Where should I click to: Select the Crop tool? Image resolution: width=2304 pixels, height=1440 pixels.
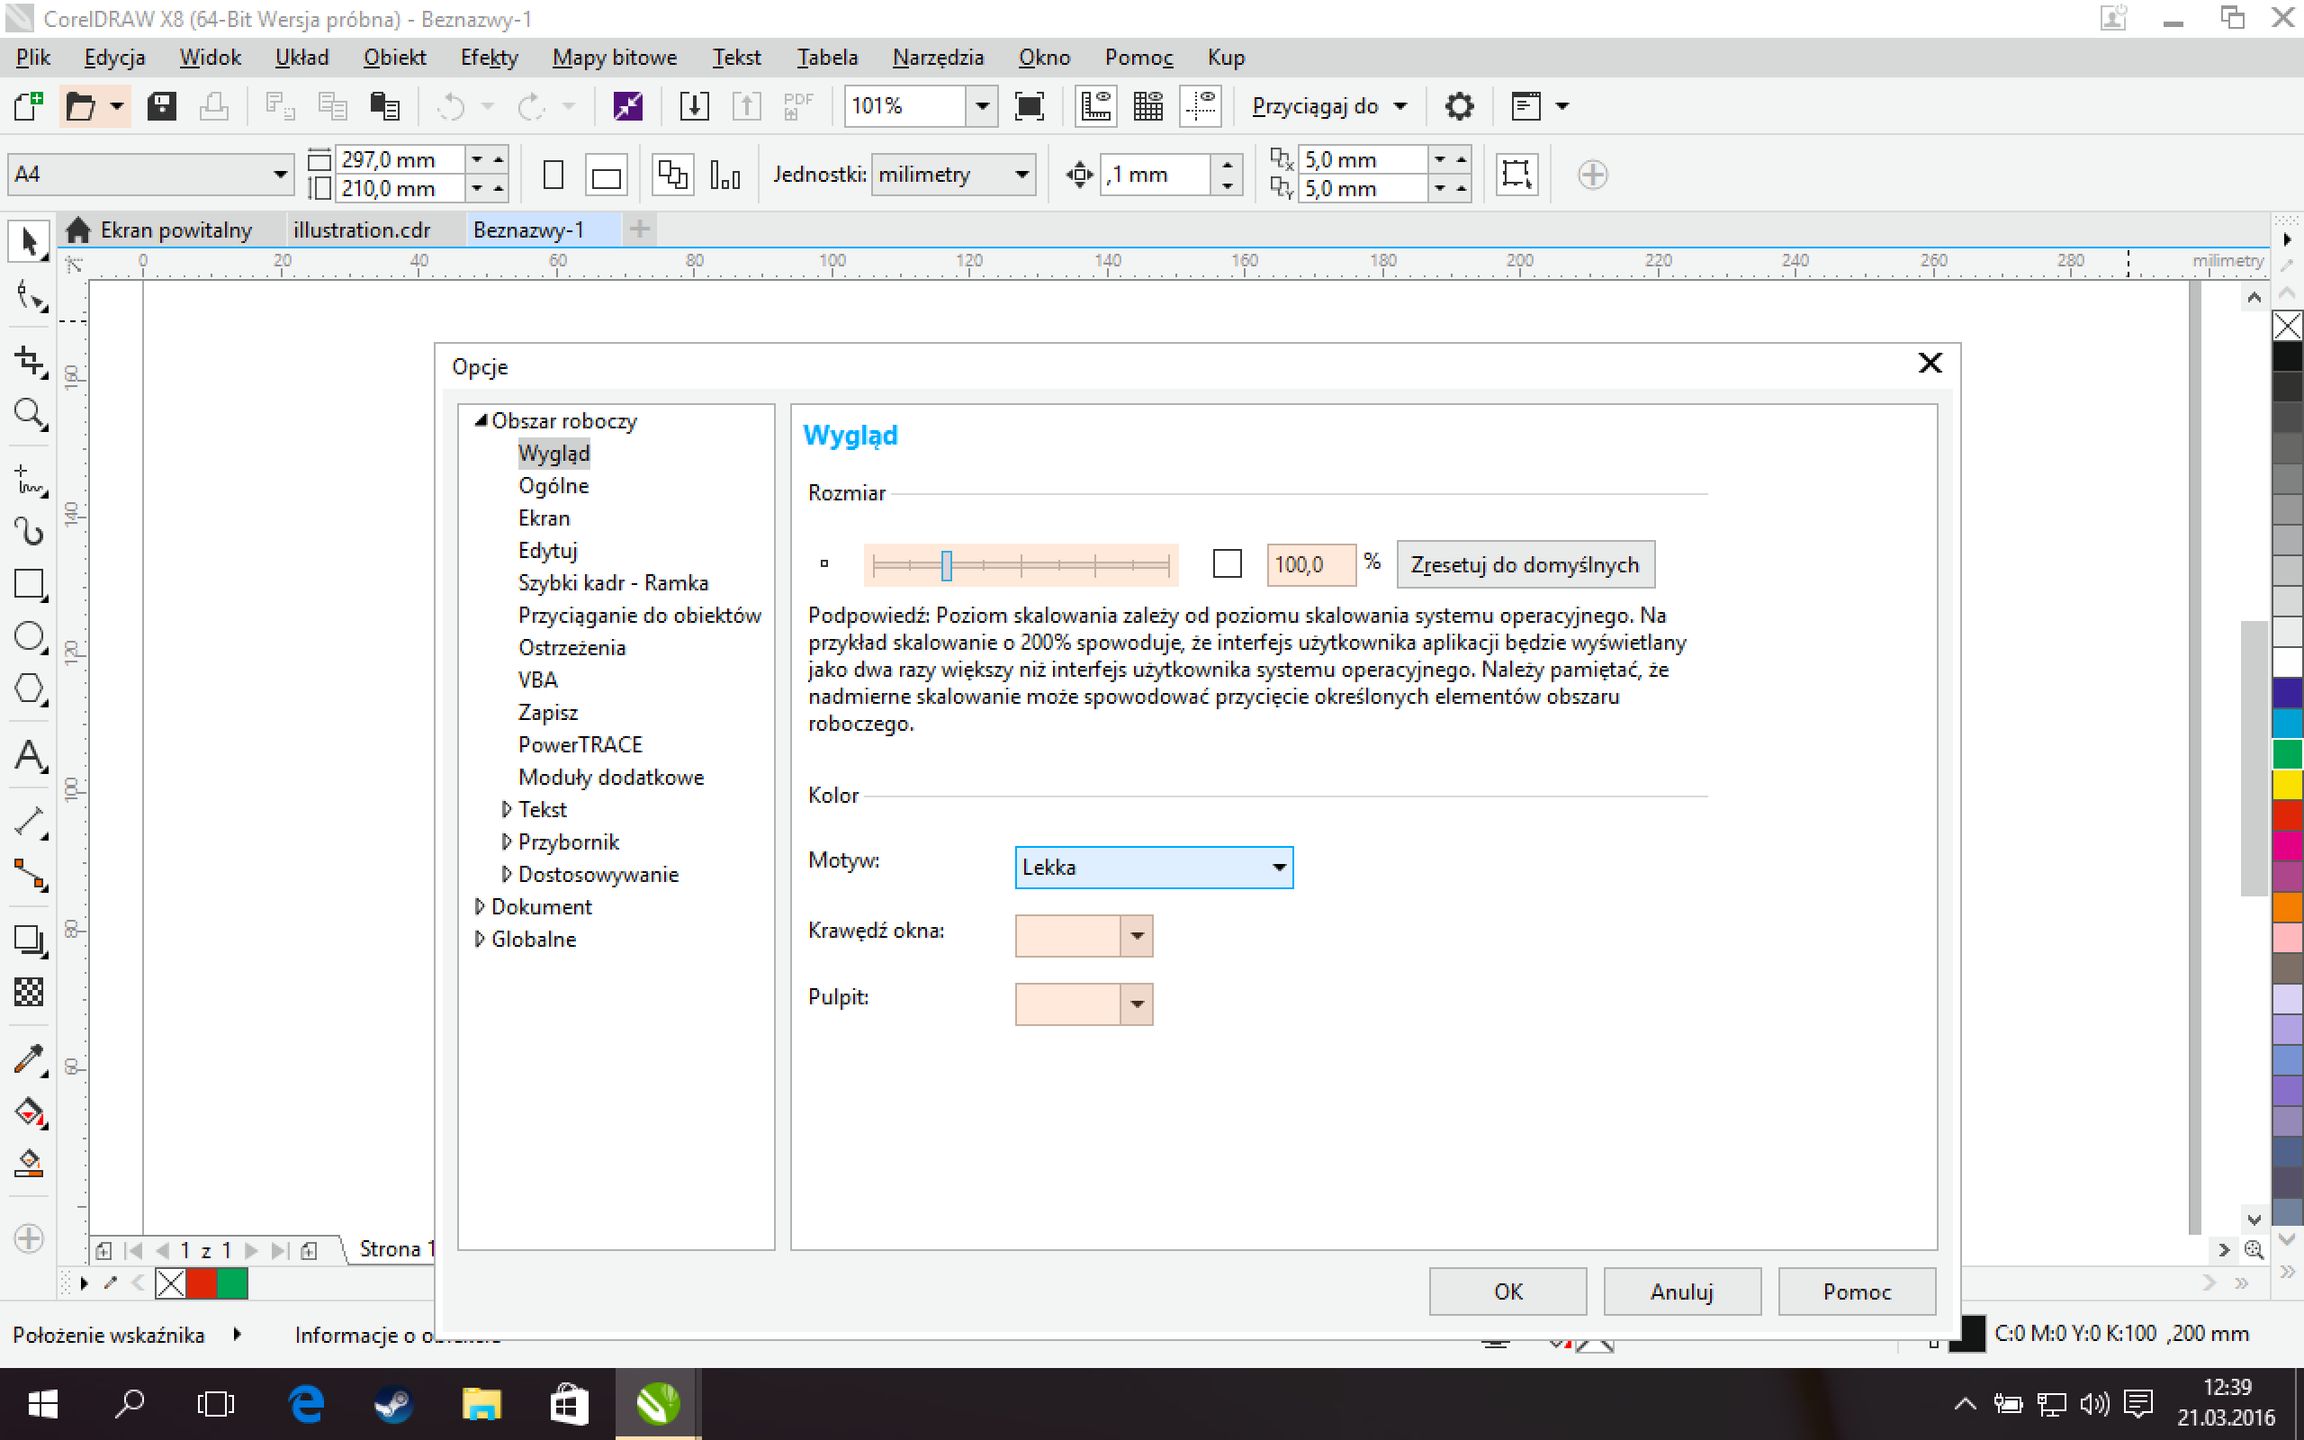point(29,362)
